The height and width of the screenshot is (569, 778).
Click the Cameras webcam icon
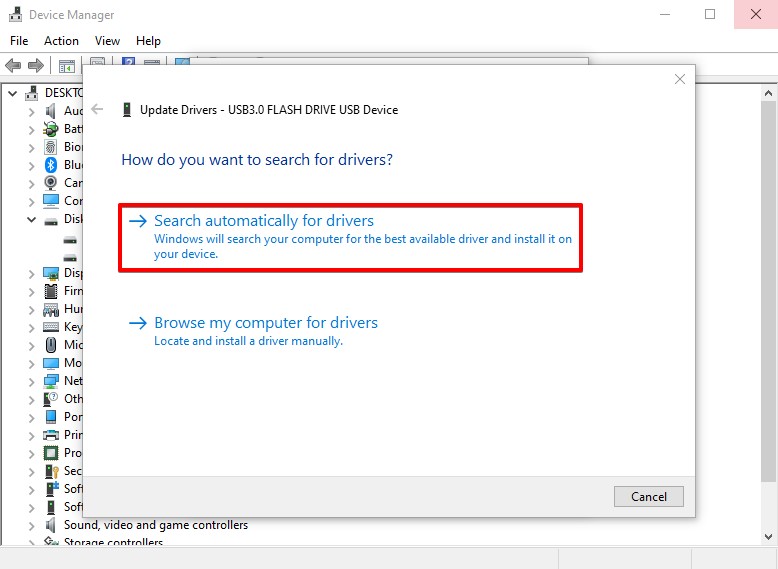tap(51, 183)
